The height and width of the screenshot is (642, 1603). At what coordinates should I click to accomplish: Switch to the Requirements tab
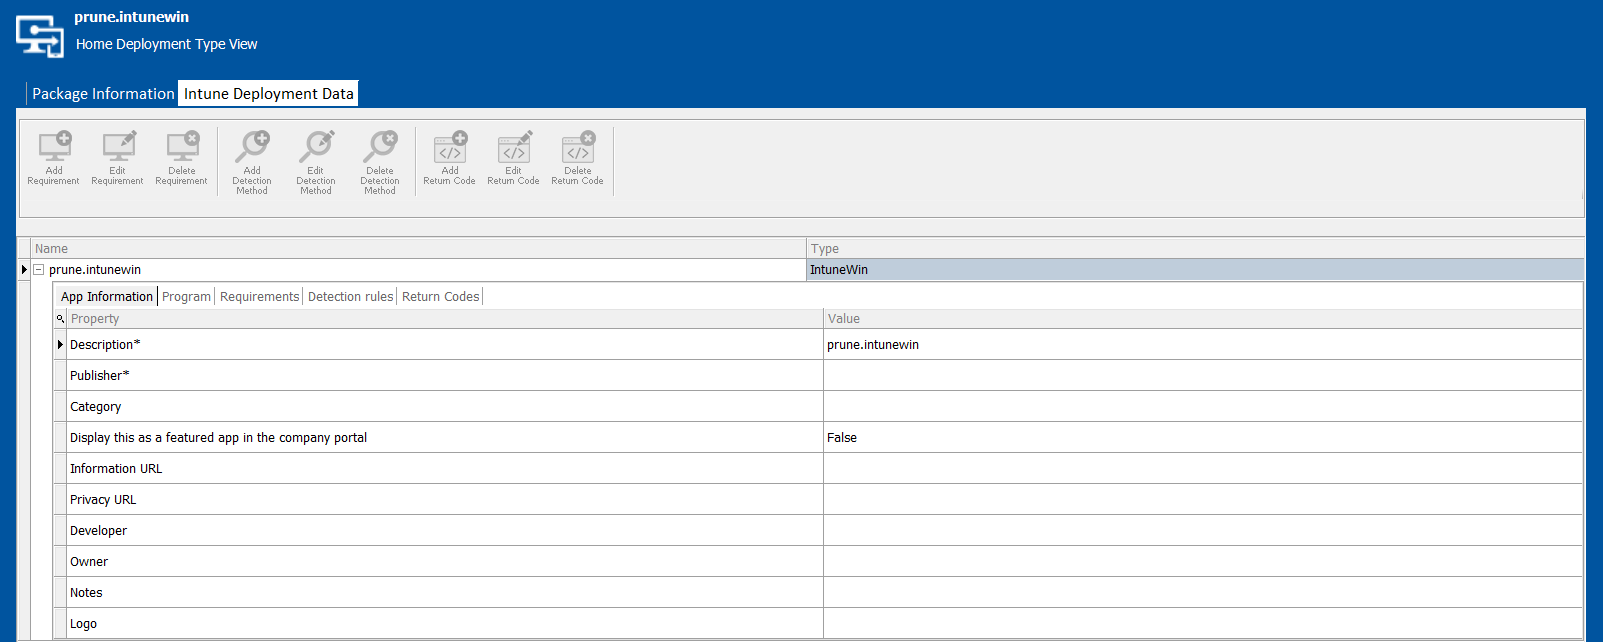point(259,297)
